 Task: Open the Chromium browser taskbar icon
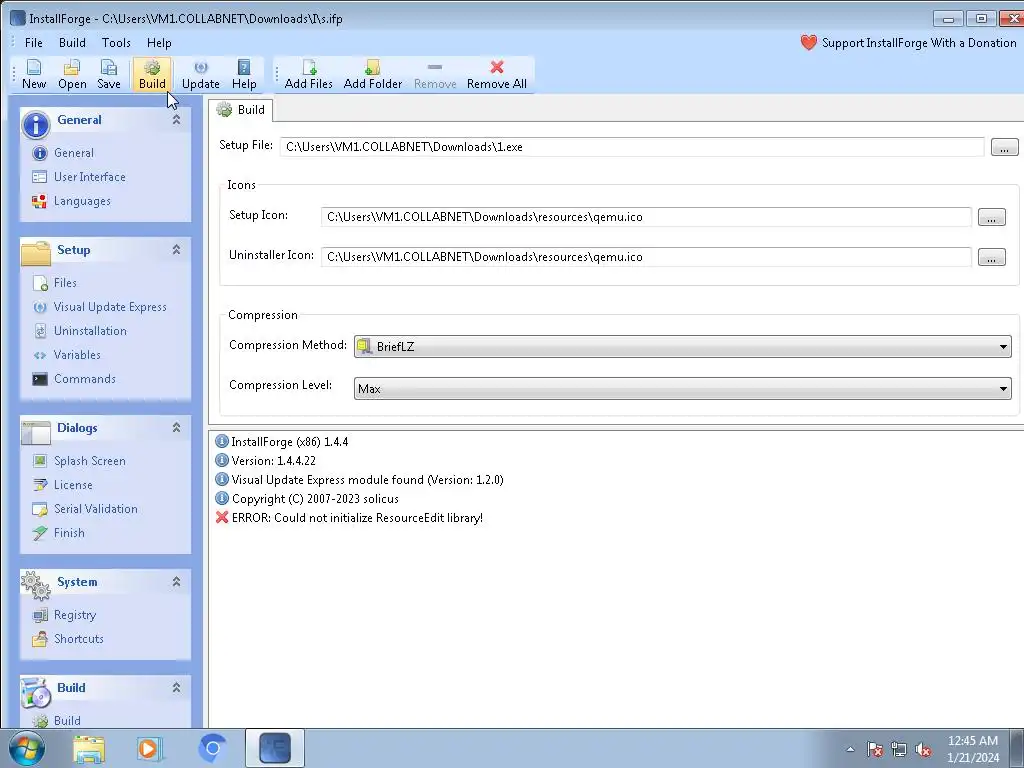pos(212,748)
